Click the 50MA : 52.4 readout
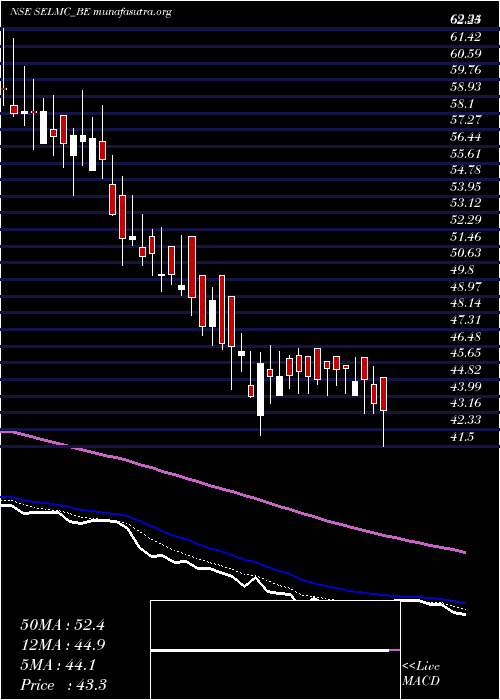 coord(63,625)
